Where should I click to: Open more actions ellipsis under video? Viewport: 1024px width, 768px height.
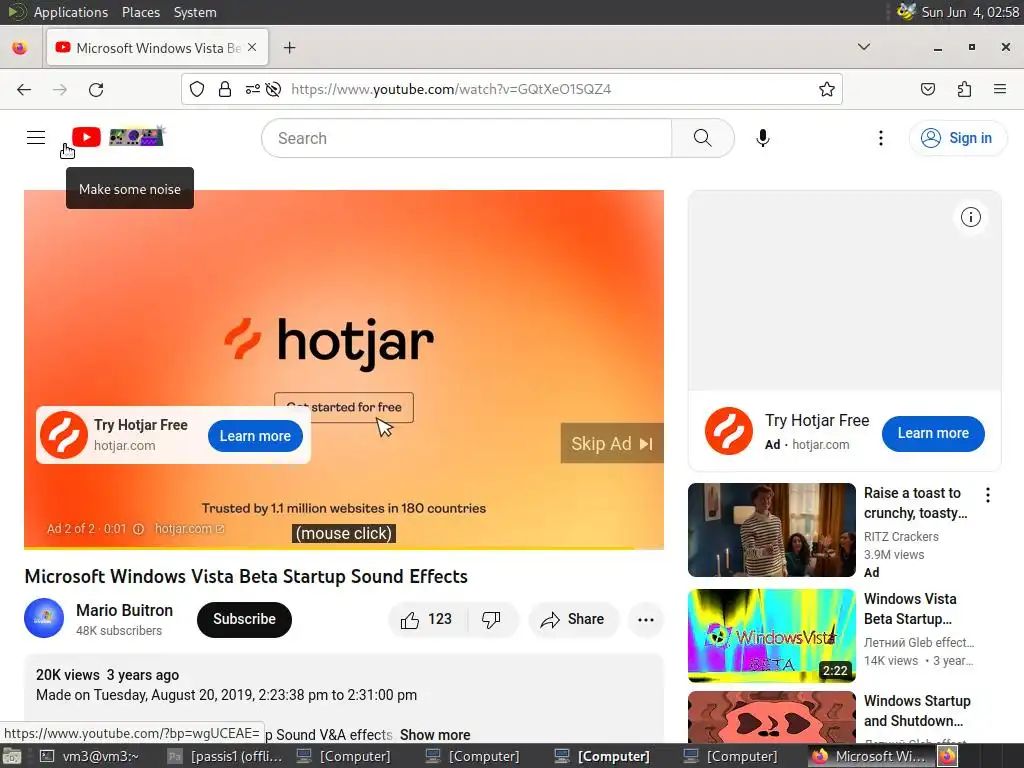tap(646, 620)
